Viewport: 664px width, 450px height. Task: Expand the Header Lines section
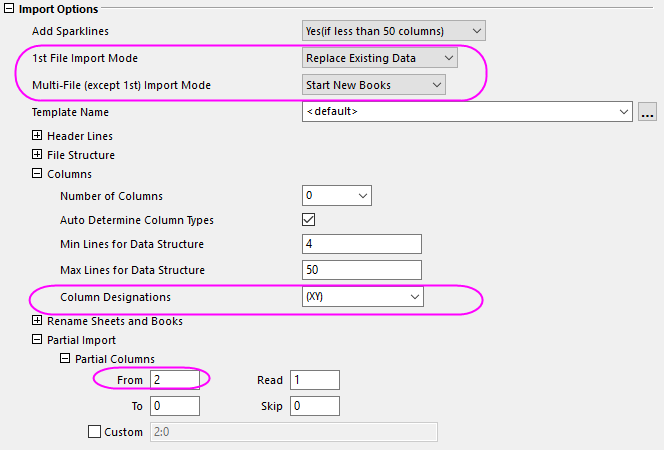[38, 136]
